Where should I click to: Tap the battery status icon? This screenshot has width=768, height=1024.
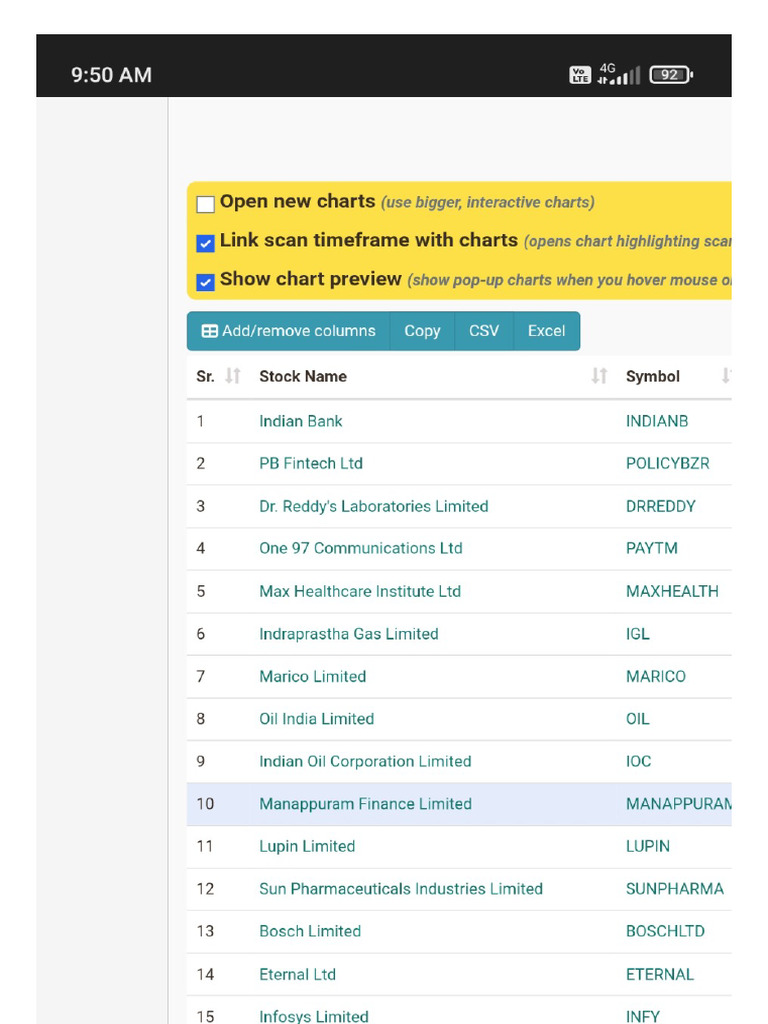[671, 75]
